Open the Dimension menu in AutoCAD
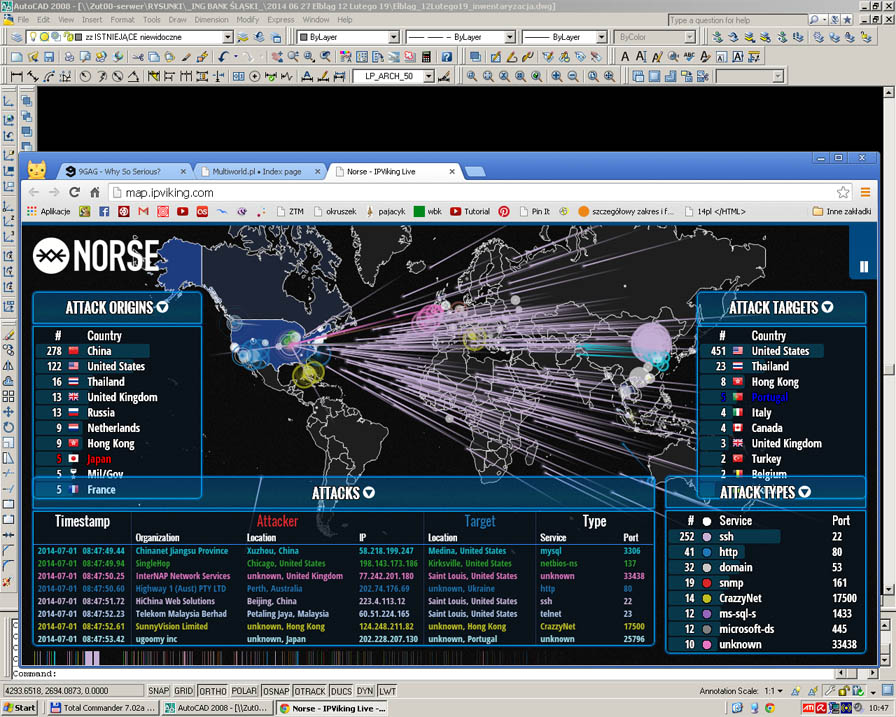Screen dimensions: 896x717 pos(211,19)
